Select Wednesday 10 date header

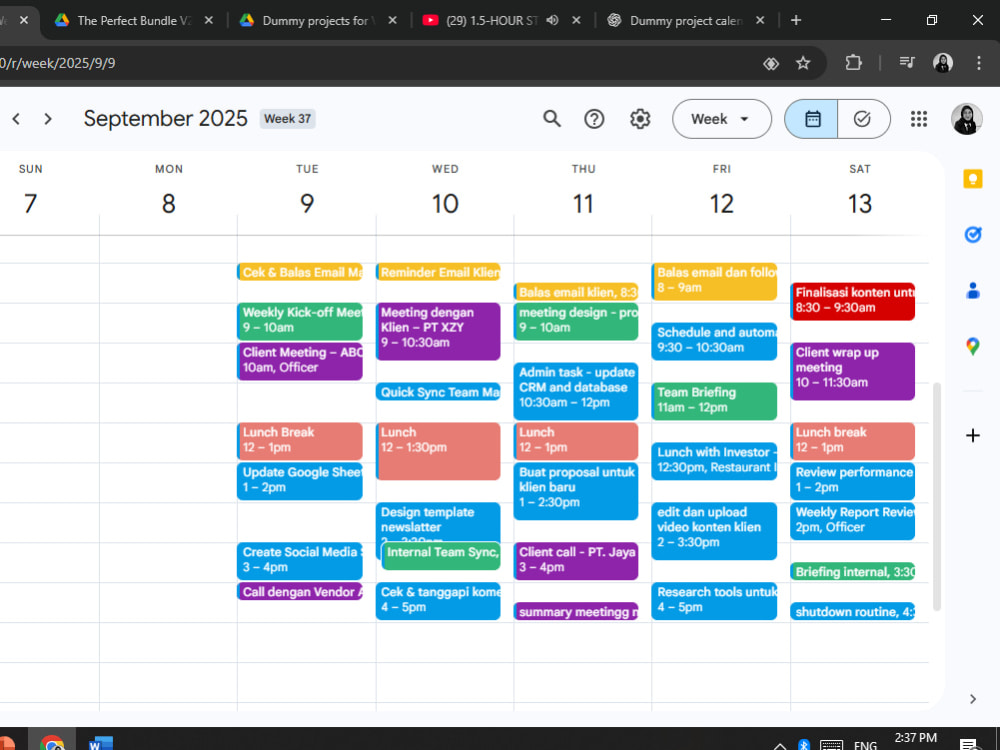pyautogui.click(x=445, y=203)
